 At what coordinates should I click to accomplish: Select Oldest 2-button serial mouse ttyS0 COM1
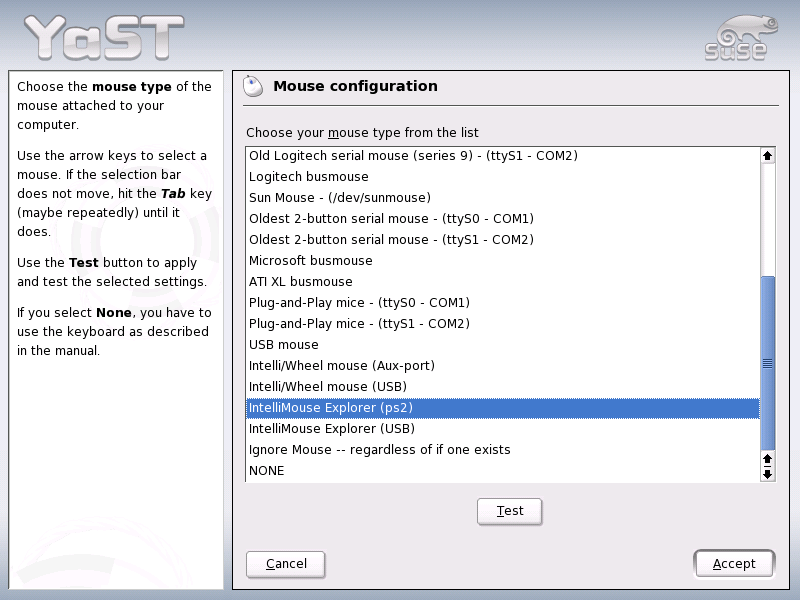(503, 218)
